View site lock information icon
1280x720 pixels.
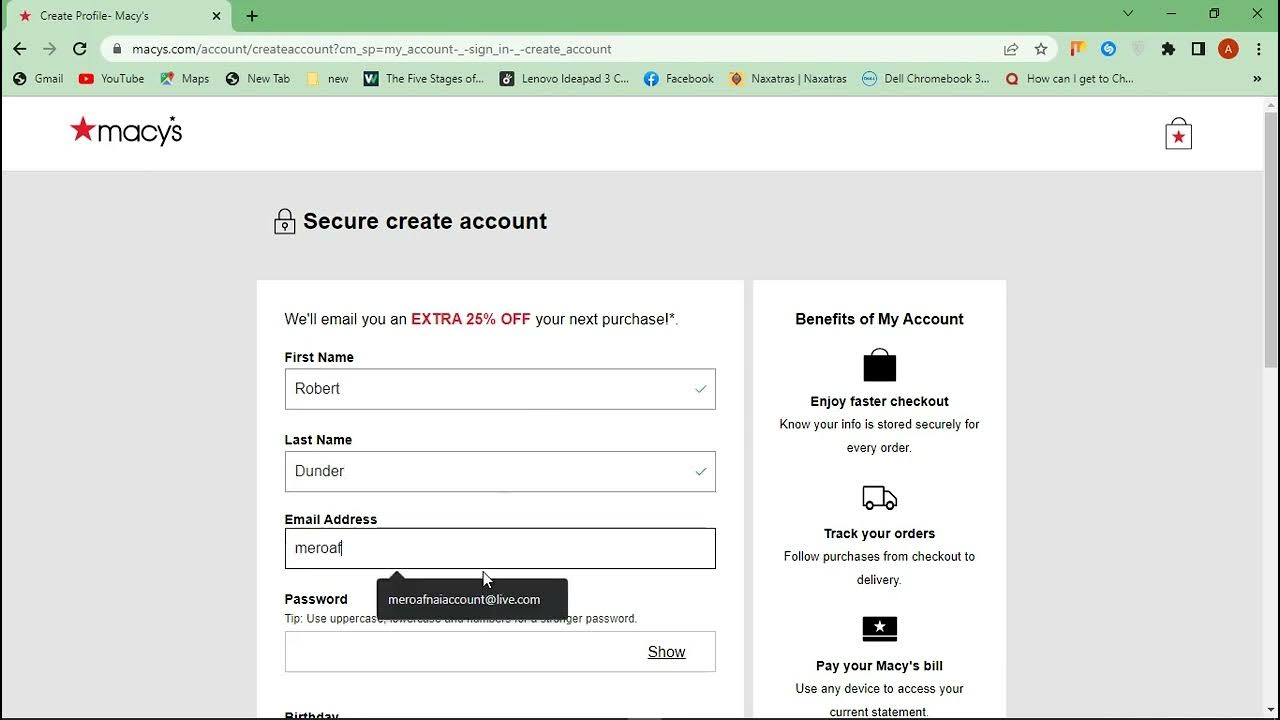(x=118, y=49)
